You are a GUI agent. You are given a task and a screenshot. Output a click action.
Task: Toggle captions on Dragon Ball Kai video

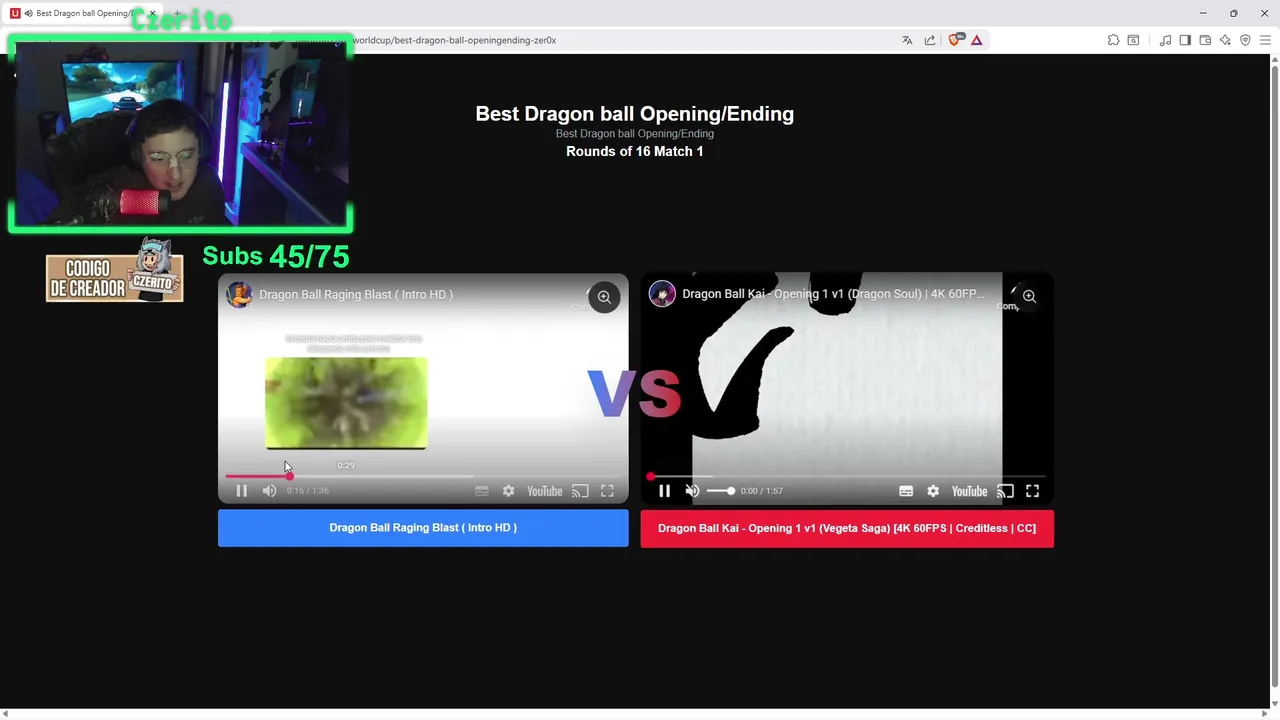[x=906, y=491]
